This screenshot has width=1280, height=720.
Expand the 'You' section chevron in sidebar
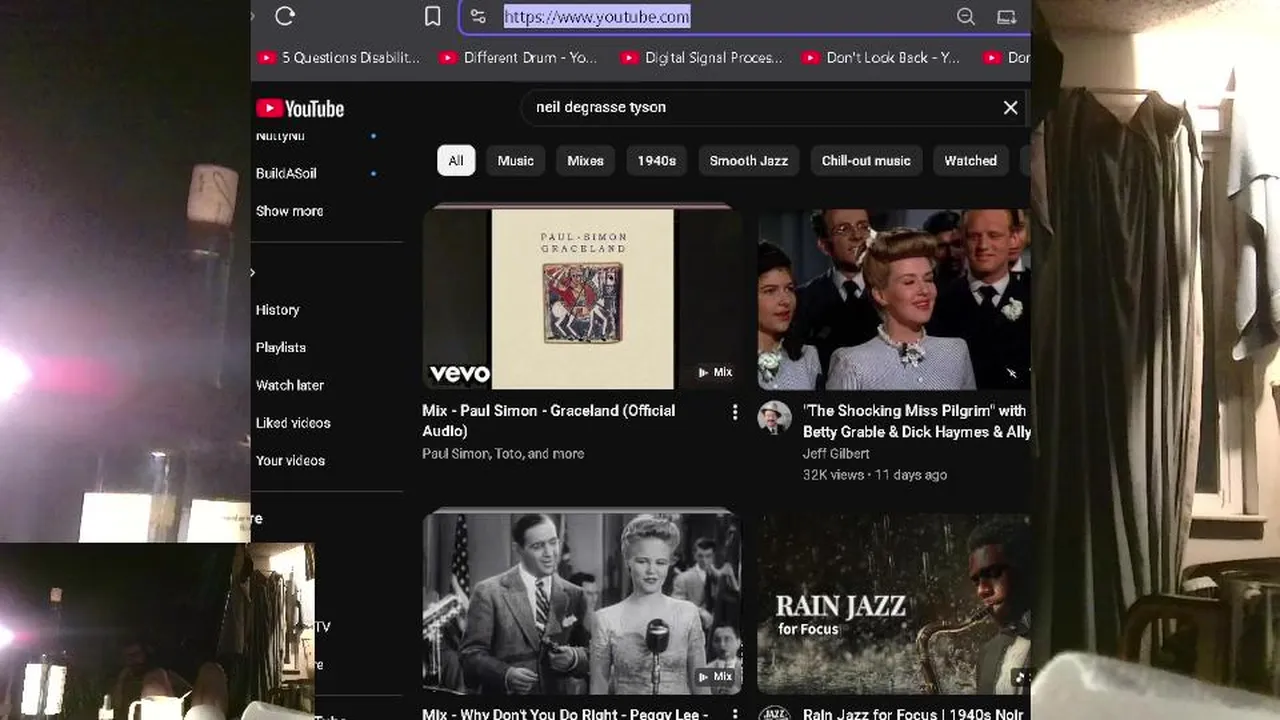pyautogui.click(x=253, y=272)
